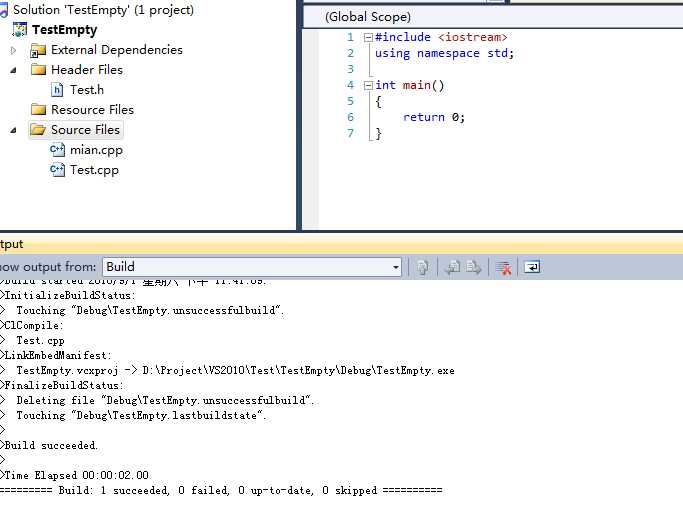Click line number 3 in the editor
Image resolution: width=683 pixels, height=513 pixels.
coord(350,69)
